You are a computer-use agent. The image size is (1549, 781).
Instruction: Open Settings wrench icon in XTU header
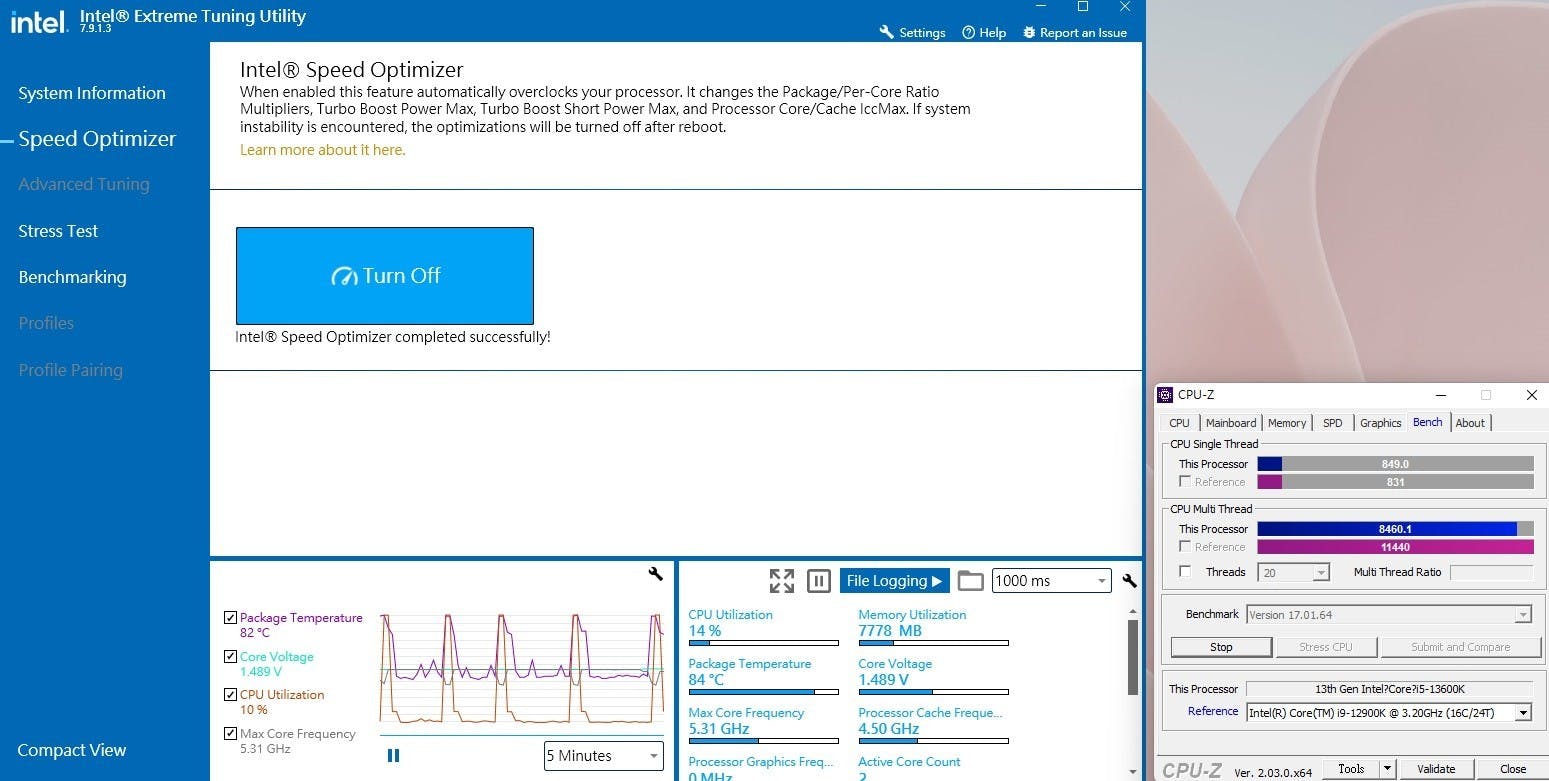pos(886,32)
